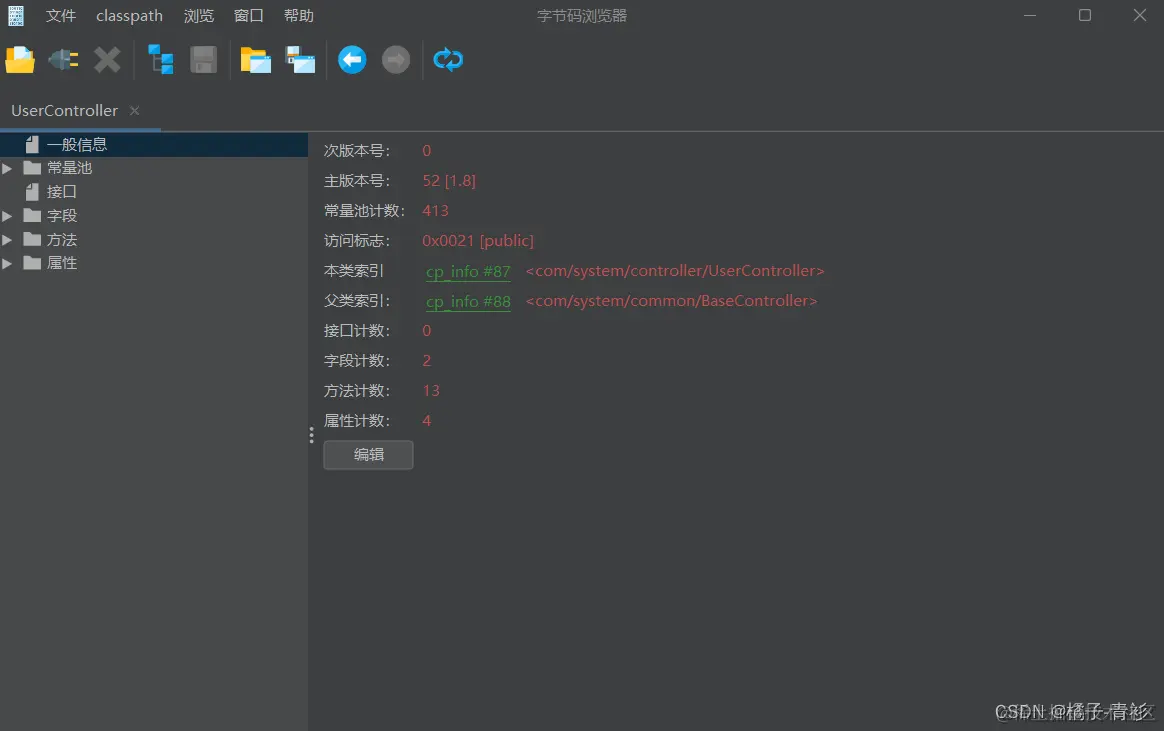This screenshot has width=1164, height=731.
Task: Expand the 方法 node arrow
Action: (7, 240)
